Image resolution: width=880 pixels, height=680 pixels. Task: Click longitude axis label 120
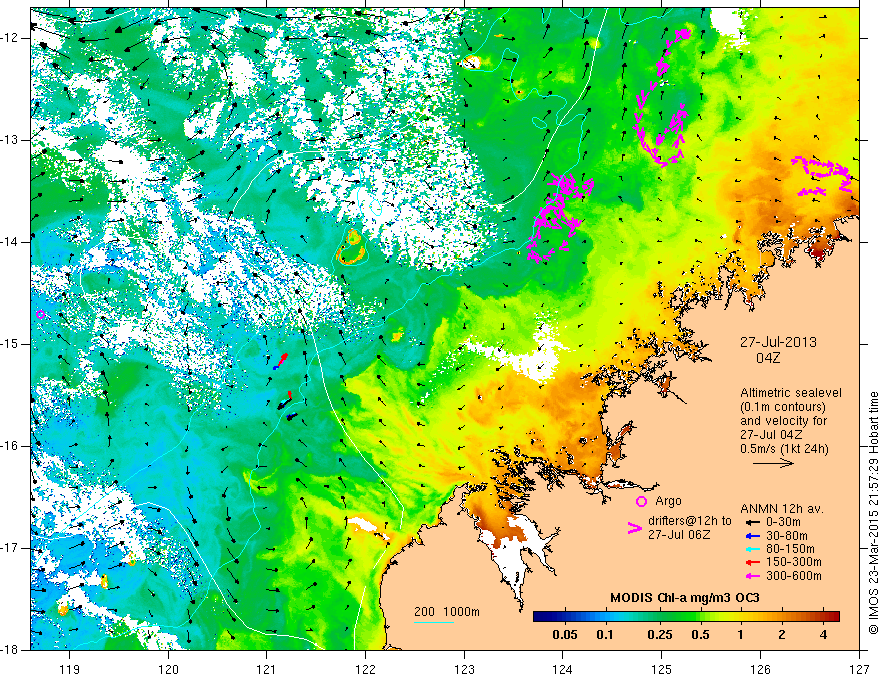click(168, 669)
